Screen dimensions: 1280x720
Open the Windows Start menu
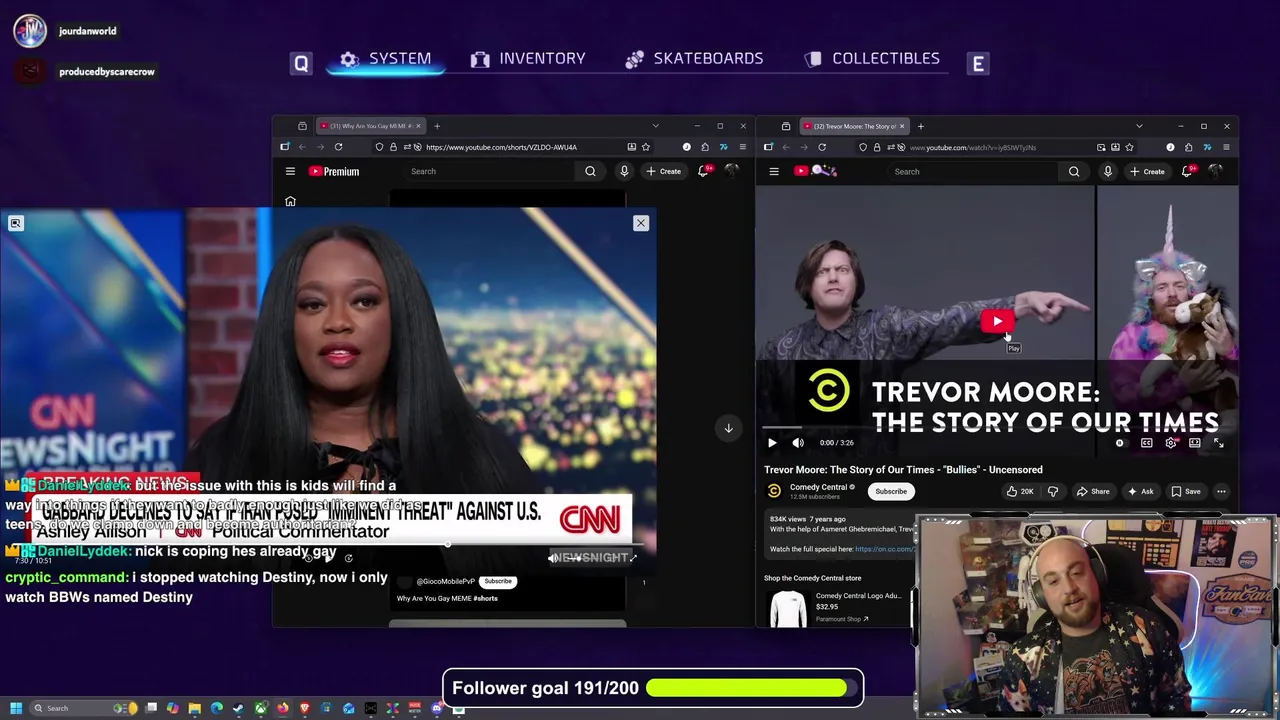[x=15, y=708]
